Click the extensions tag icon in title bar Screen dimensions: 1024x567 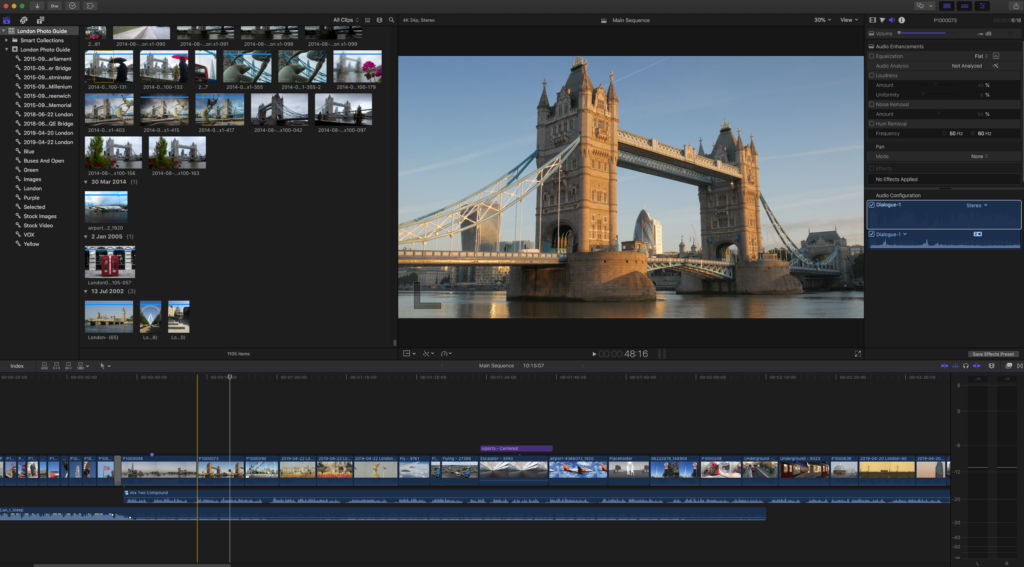tap(90, 5)
